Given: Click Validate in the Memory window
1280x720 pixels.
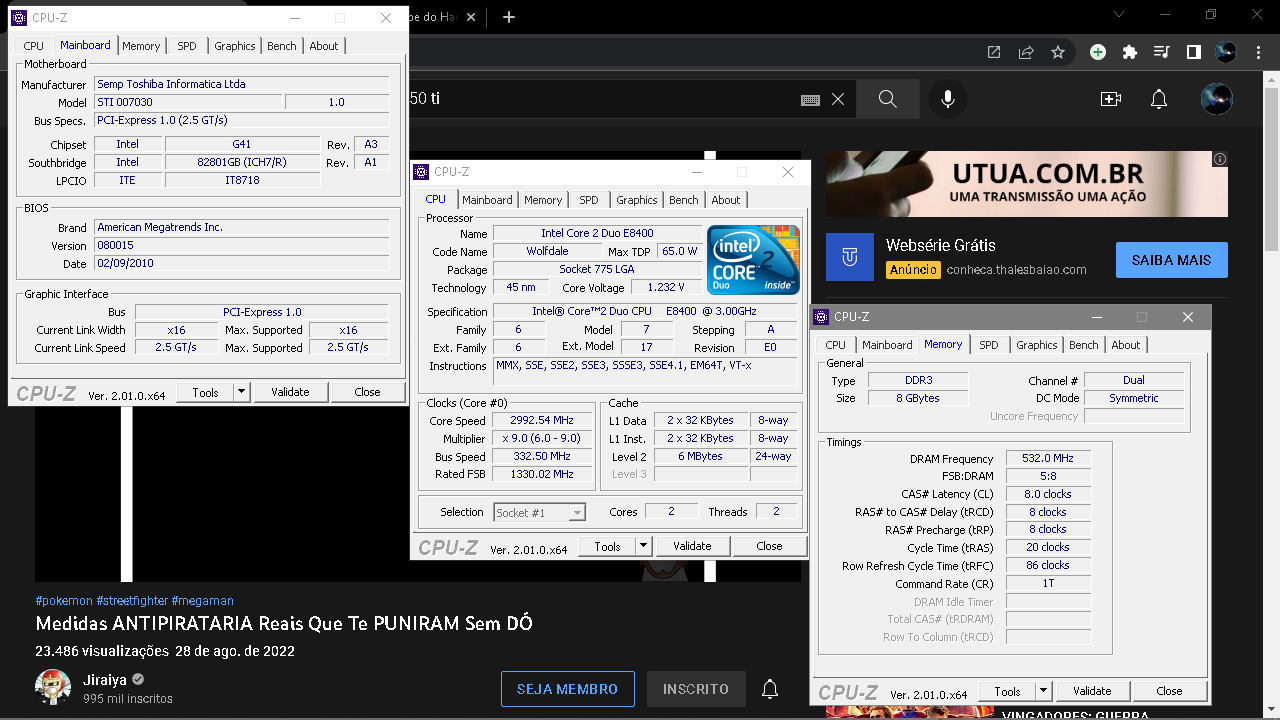Looking at the screenshot, I should pyautogui.click(x=1092, y=691).
